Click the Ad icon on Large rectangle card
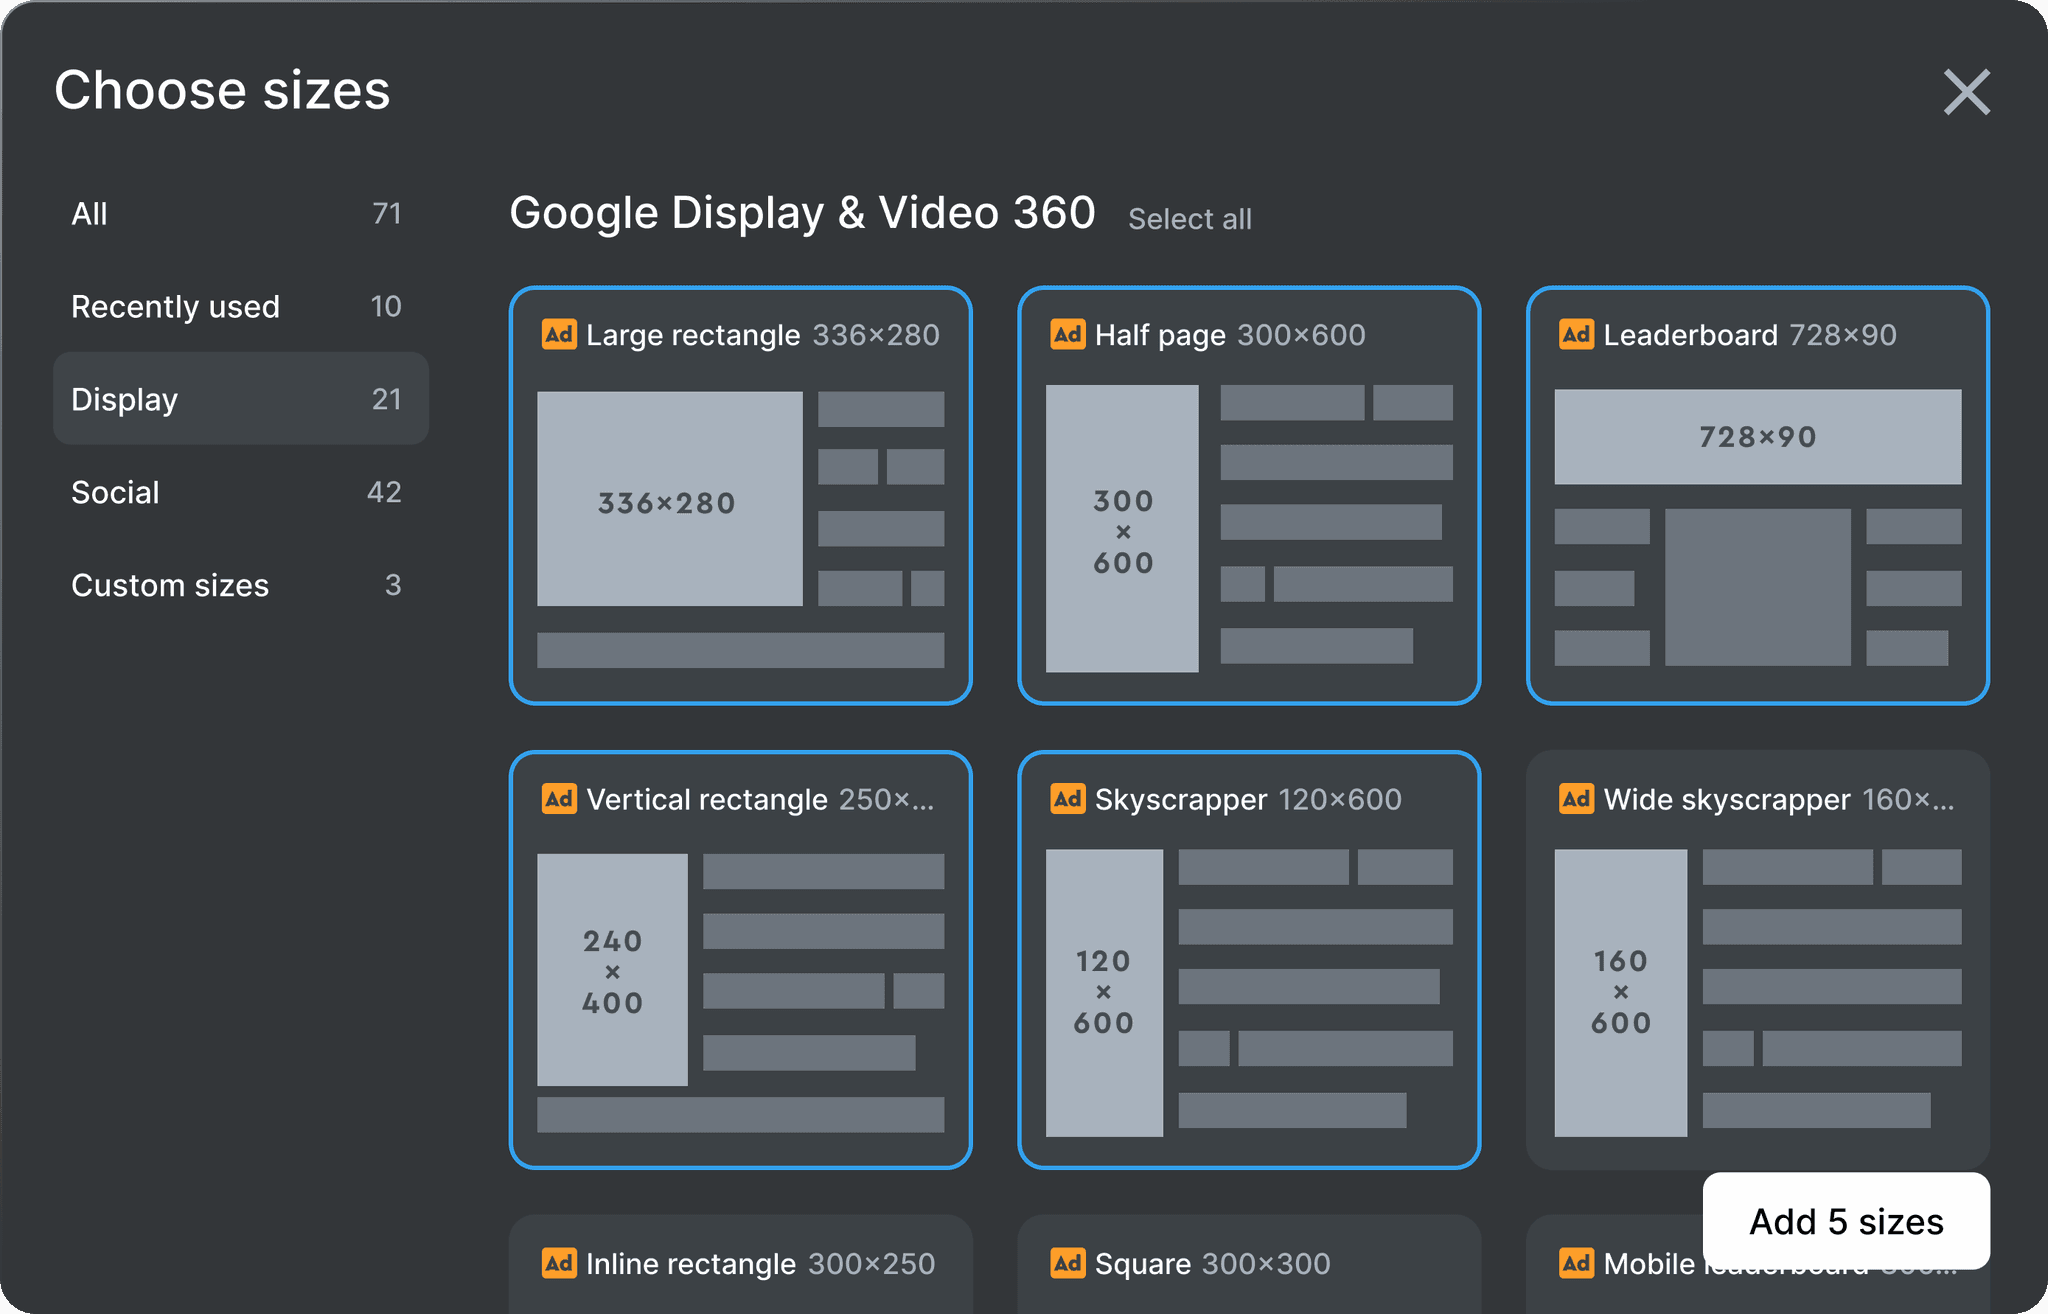2048x1314 pixels. pyautogui.click(x=559, y=334)
